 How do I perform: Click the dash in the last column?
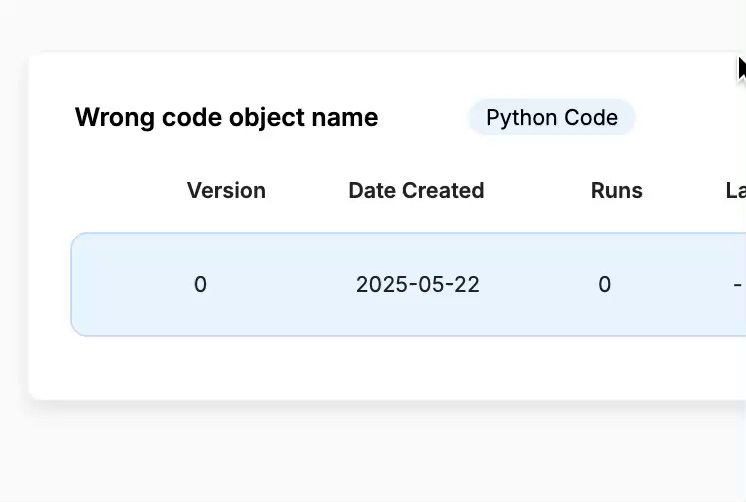pyautogui.click(x=737, y=285)
